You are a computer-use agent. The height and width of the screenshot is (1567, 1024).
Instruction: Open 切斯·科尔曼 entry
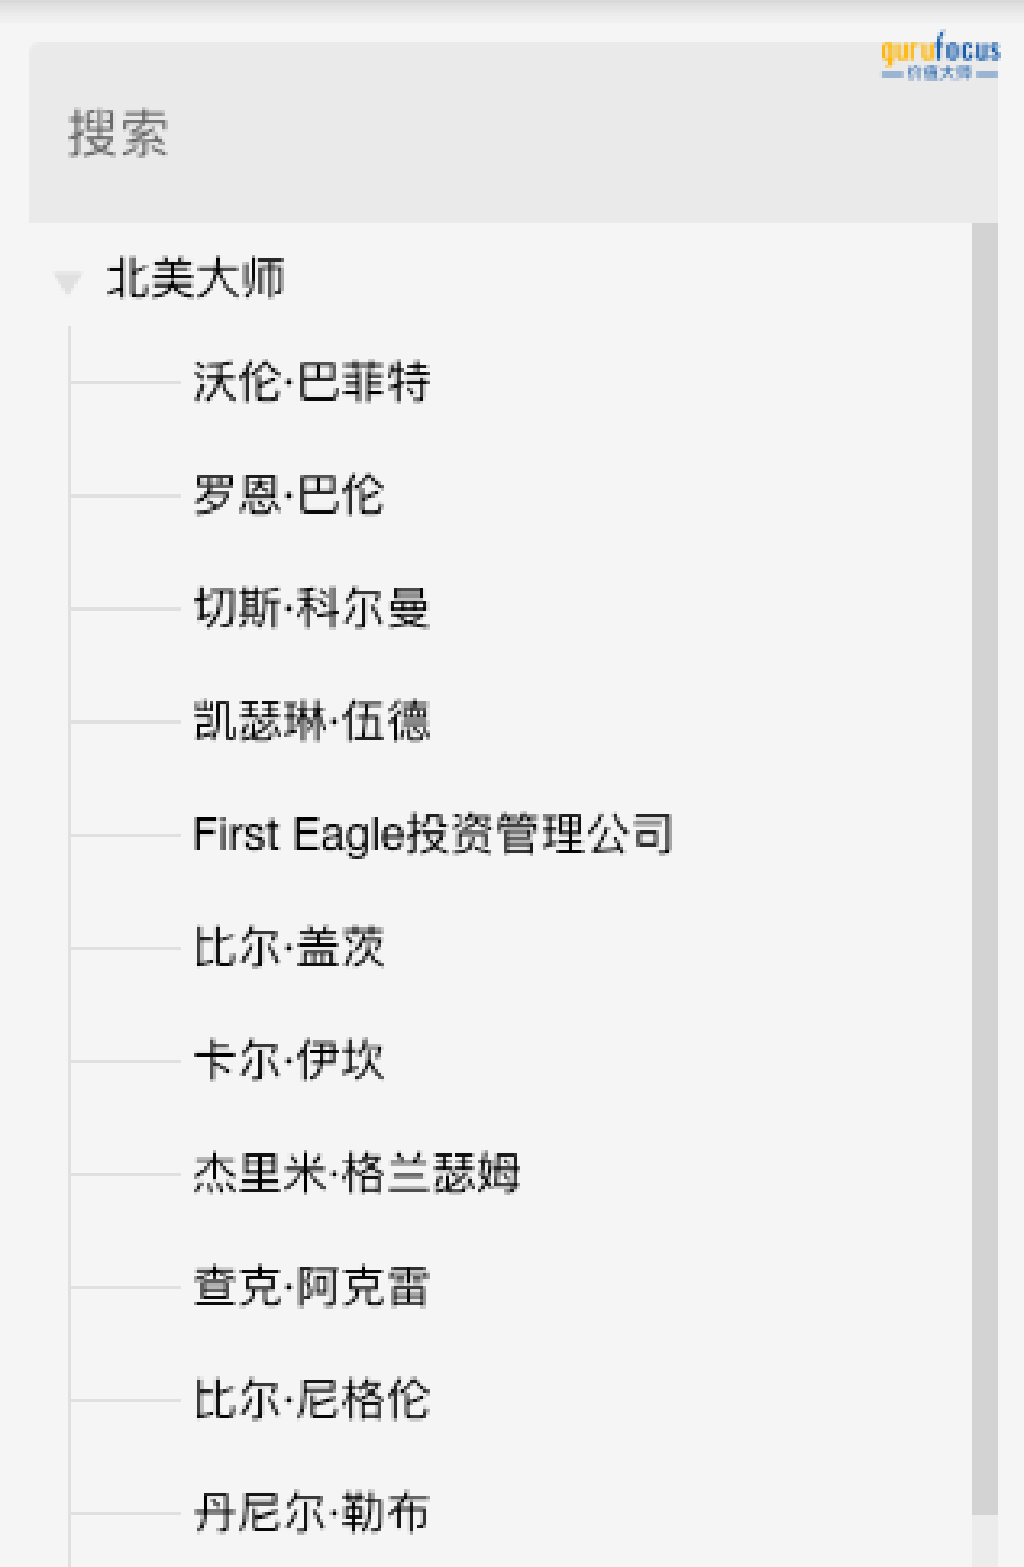coord(312,608)
